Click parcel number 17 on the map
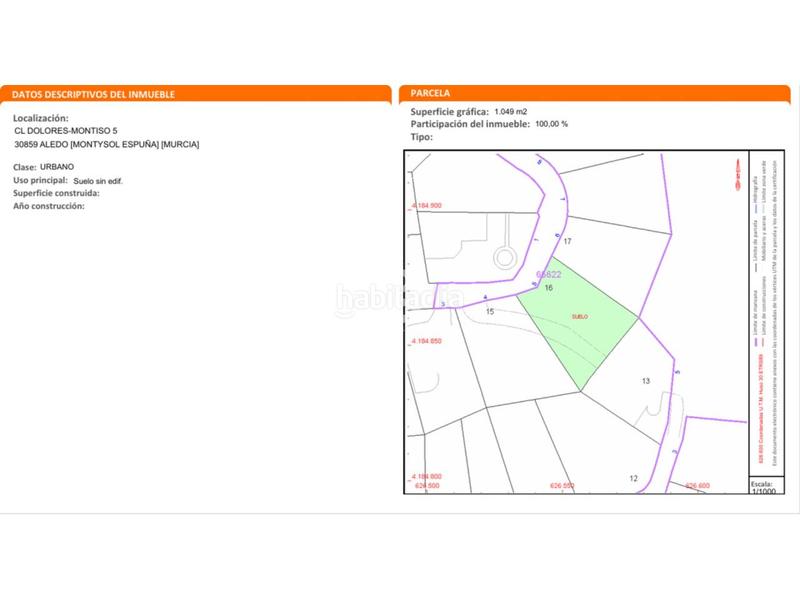The width and height of the screenshot is (800, 600). coord(567,242)
